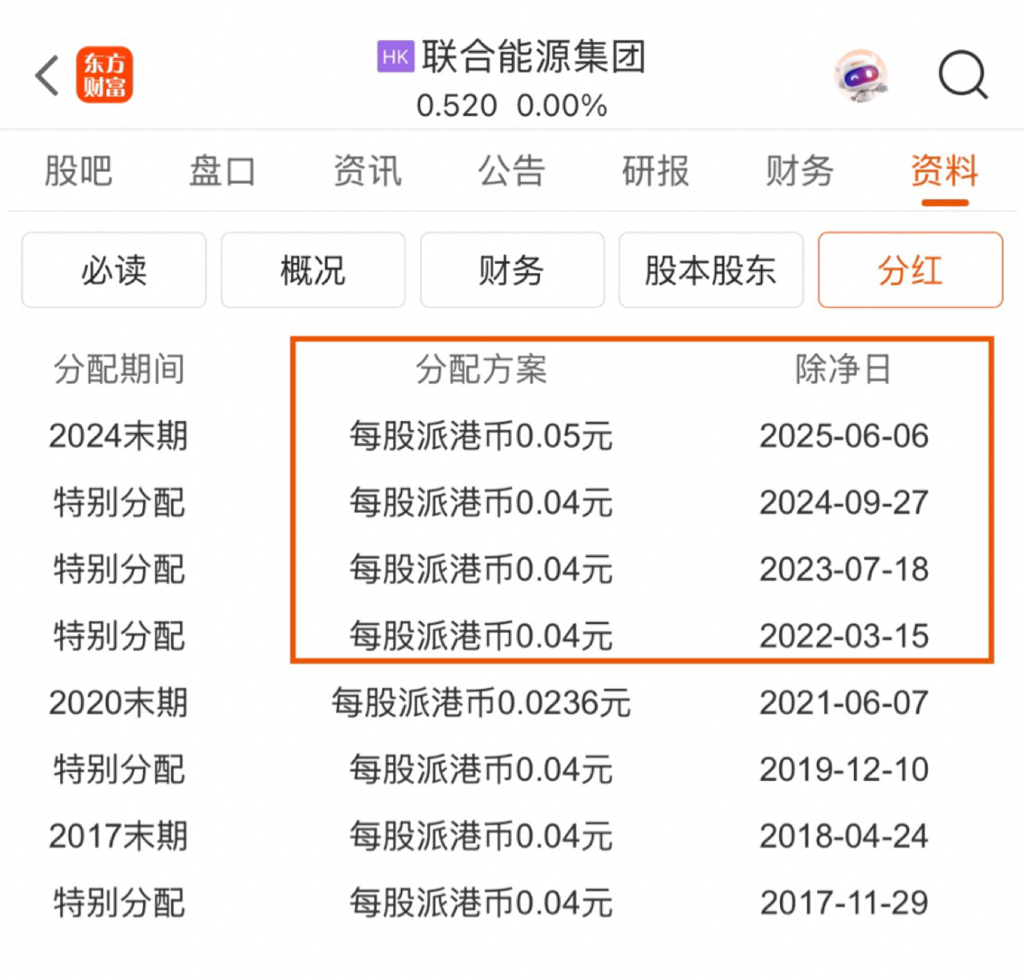1024x979 pixels.
Task: Tap the stock title 联合能源集团
Action: 534,57
